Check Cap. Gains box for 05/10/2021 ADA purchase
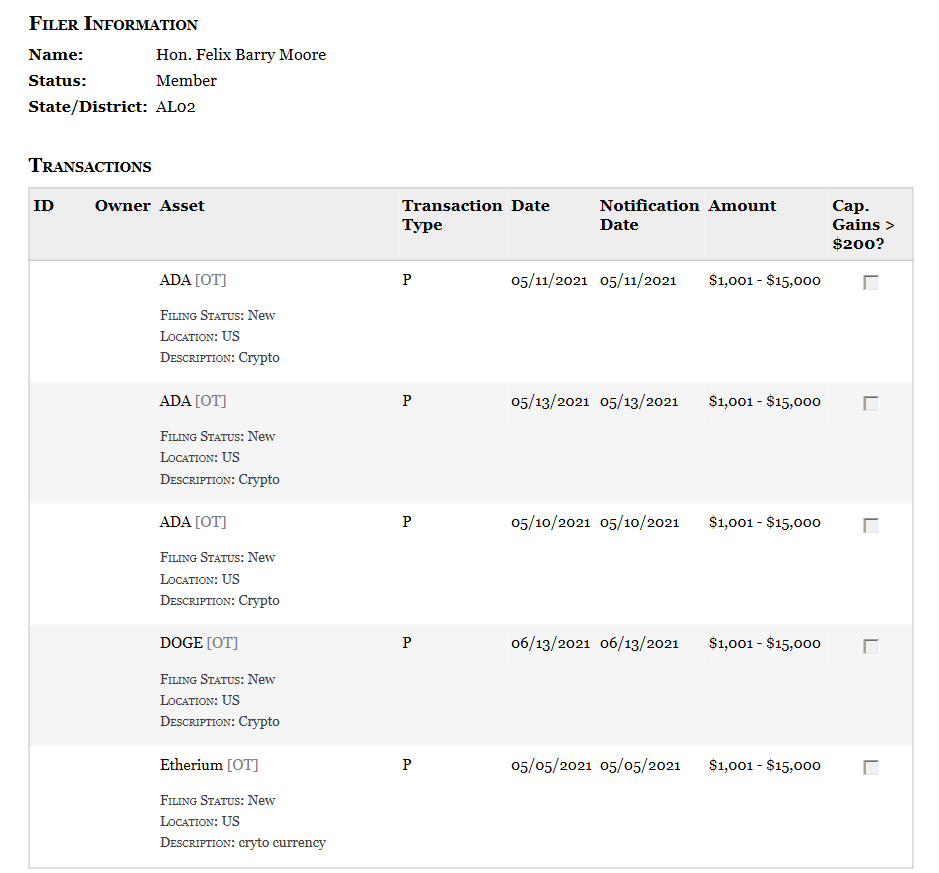Screen dimensions: 939x873 click(871, 525)
